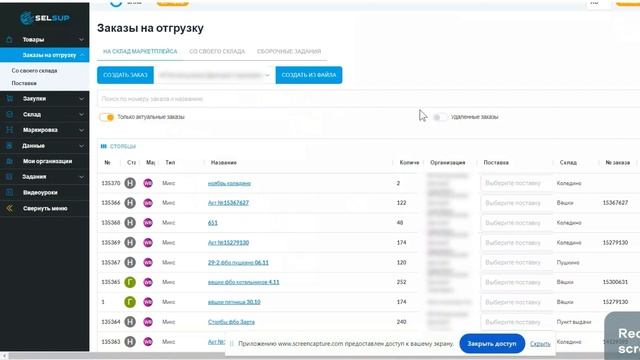Viewport: 640px width, 360px height.
Task: Open Поставки sidebar submenu item
Action: click(24, 83)
